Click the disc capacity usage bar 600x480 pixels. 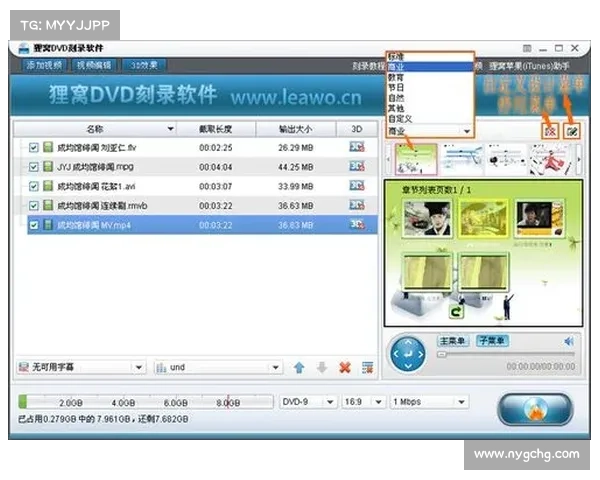(x=145, y=402)
